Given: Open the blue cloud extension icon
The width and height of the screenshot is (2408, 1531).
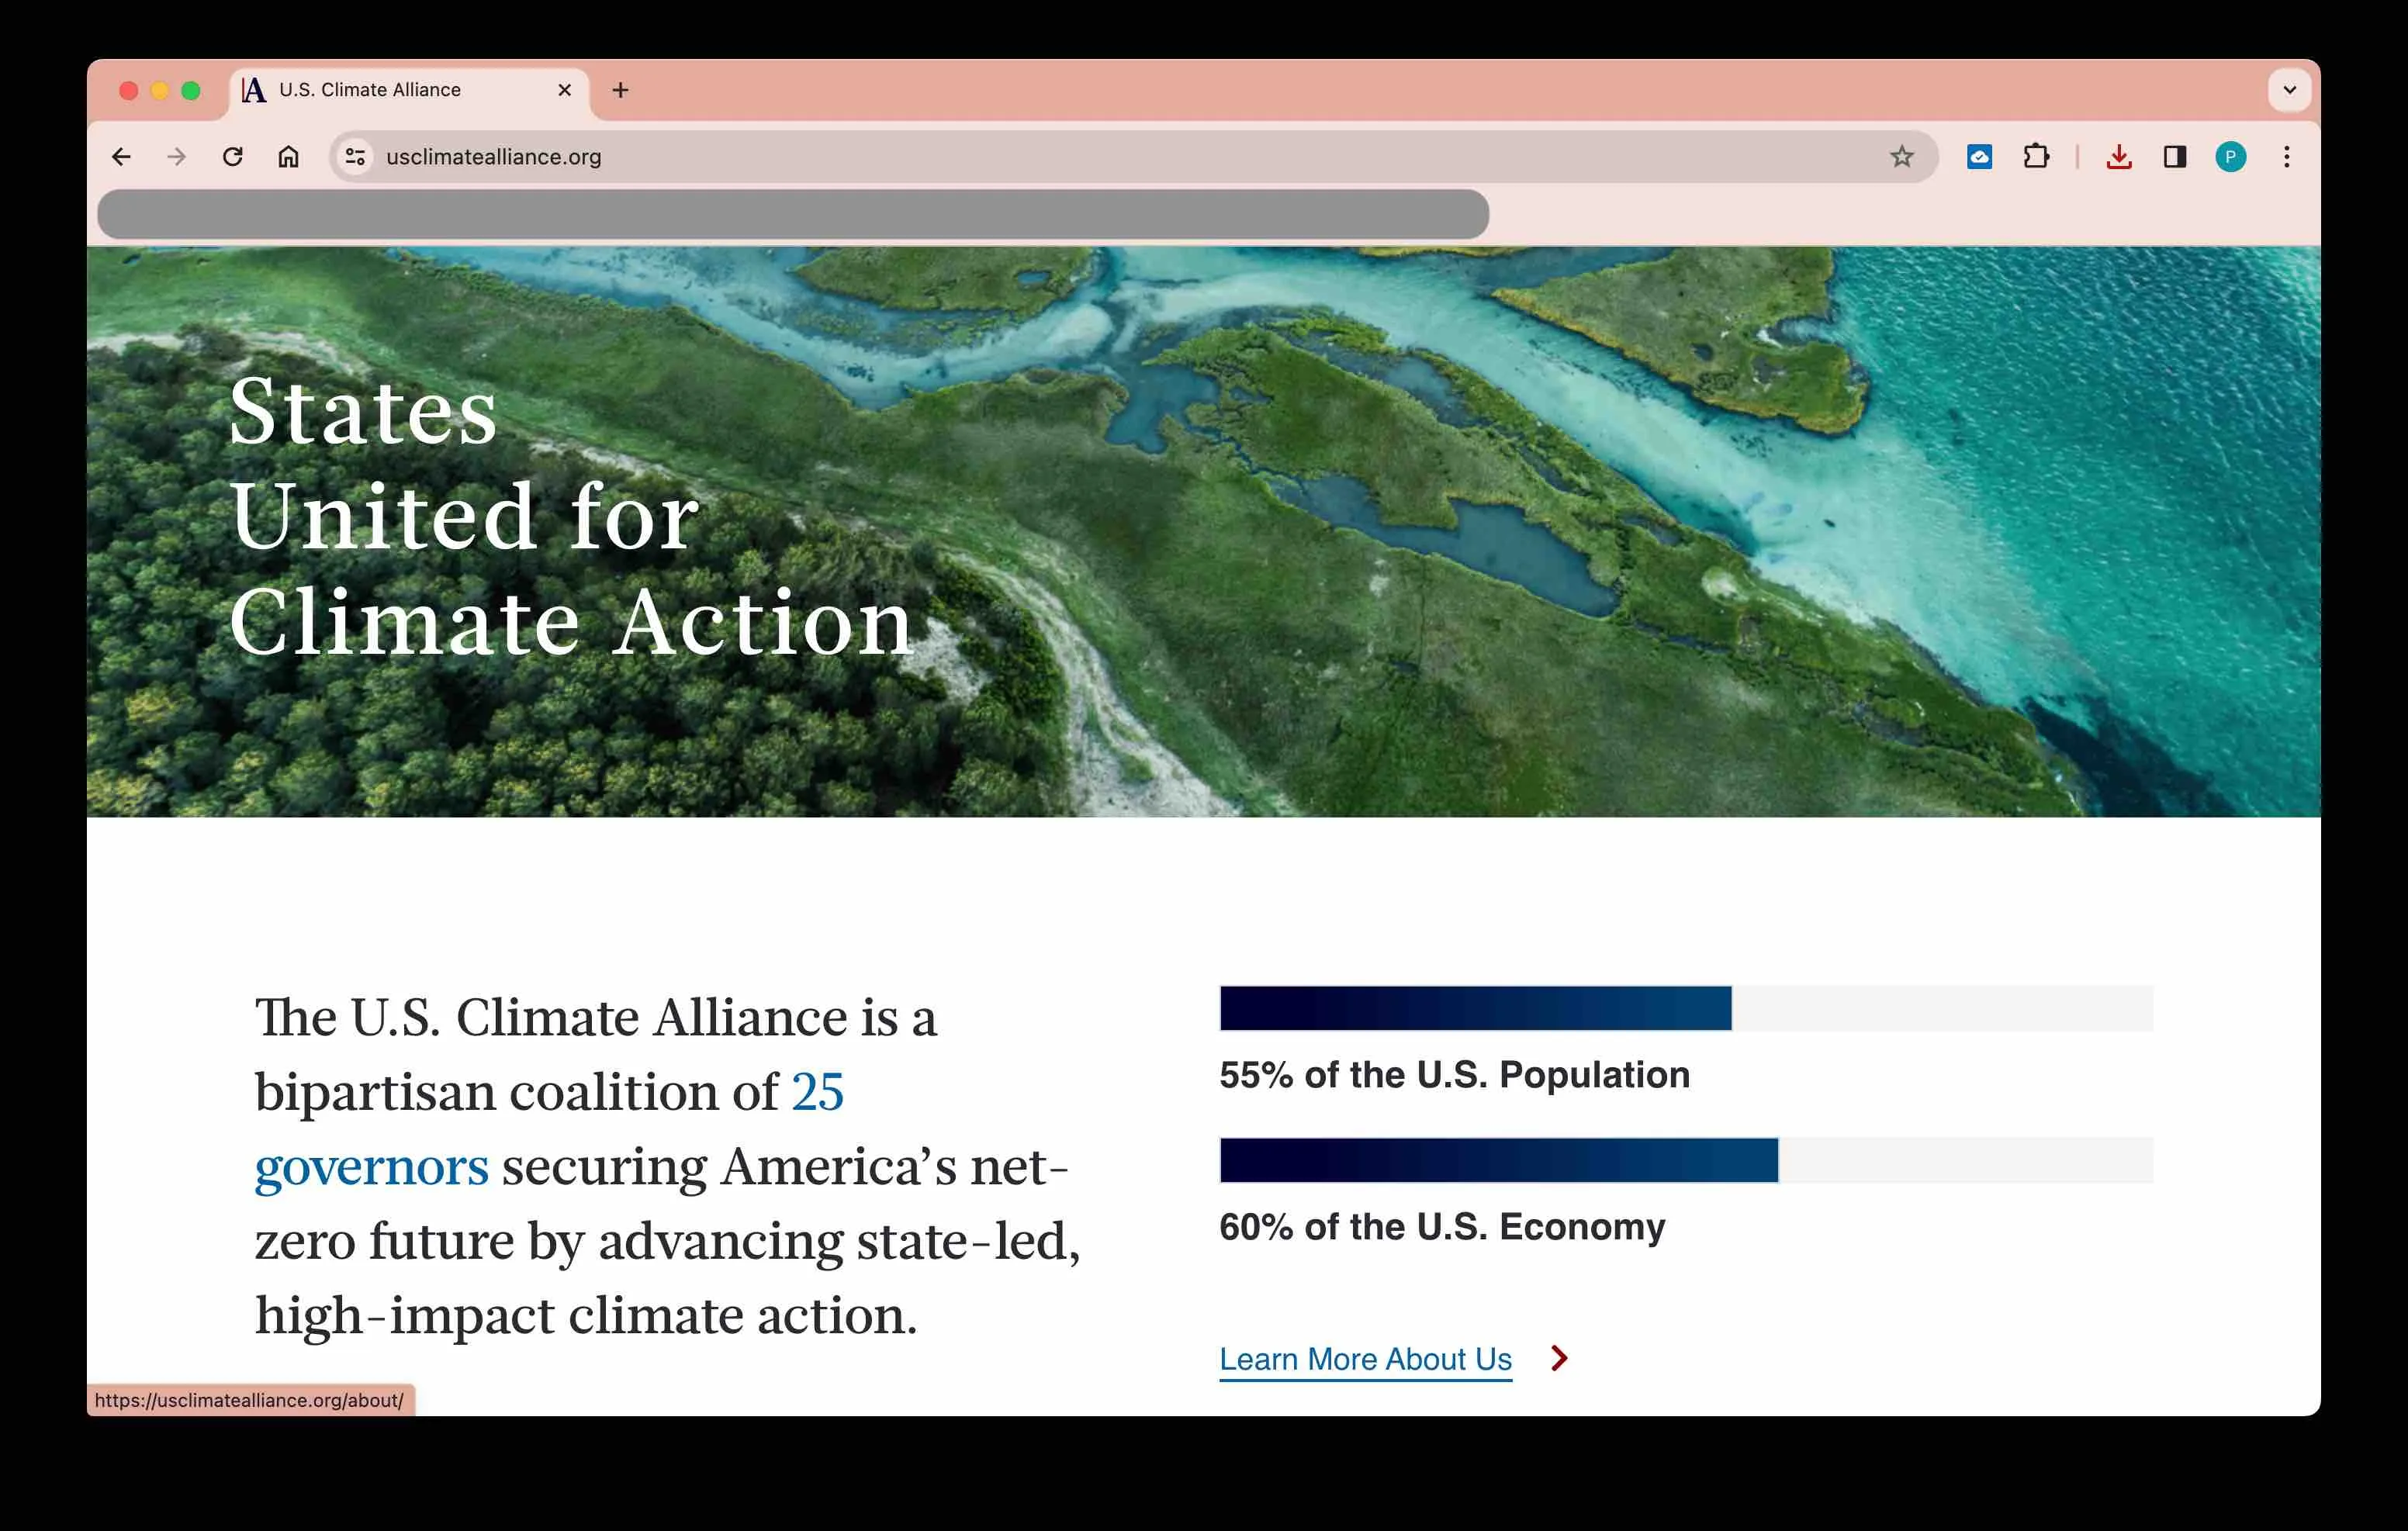Looking at the screenshot, I should tap(1979, 157).
